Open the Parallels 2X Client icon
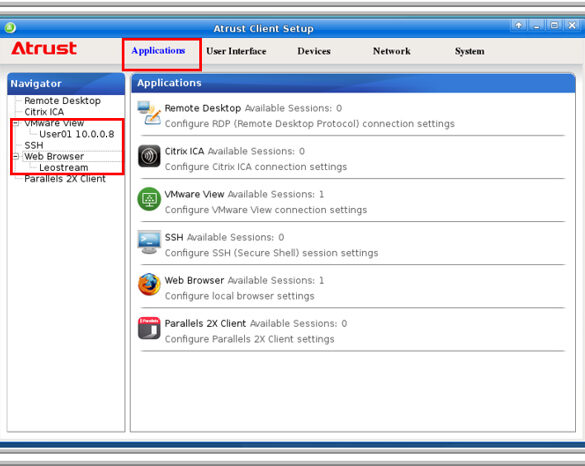The height and width of the screenshot is (466, 585). coord(149,328)
